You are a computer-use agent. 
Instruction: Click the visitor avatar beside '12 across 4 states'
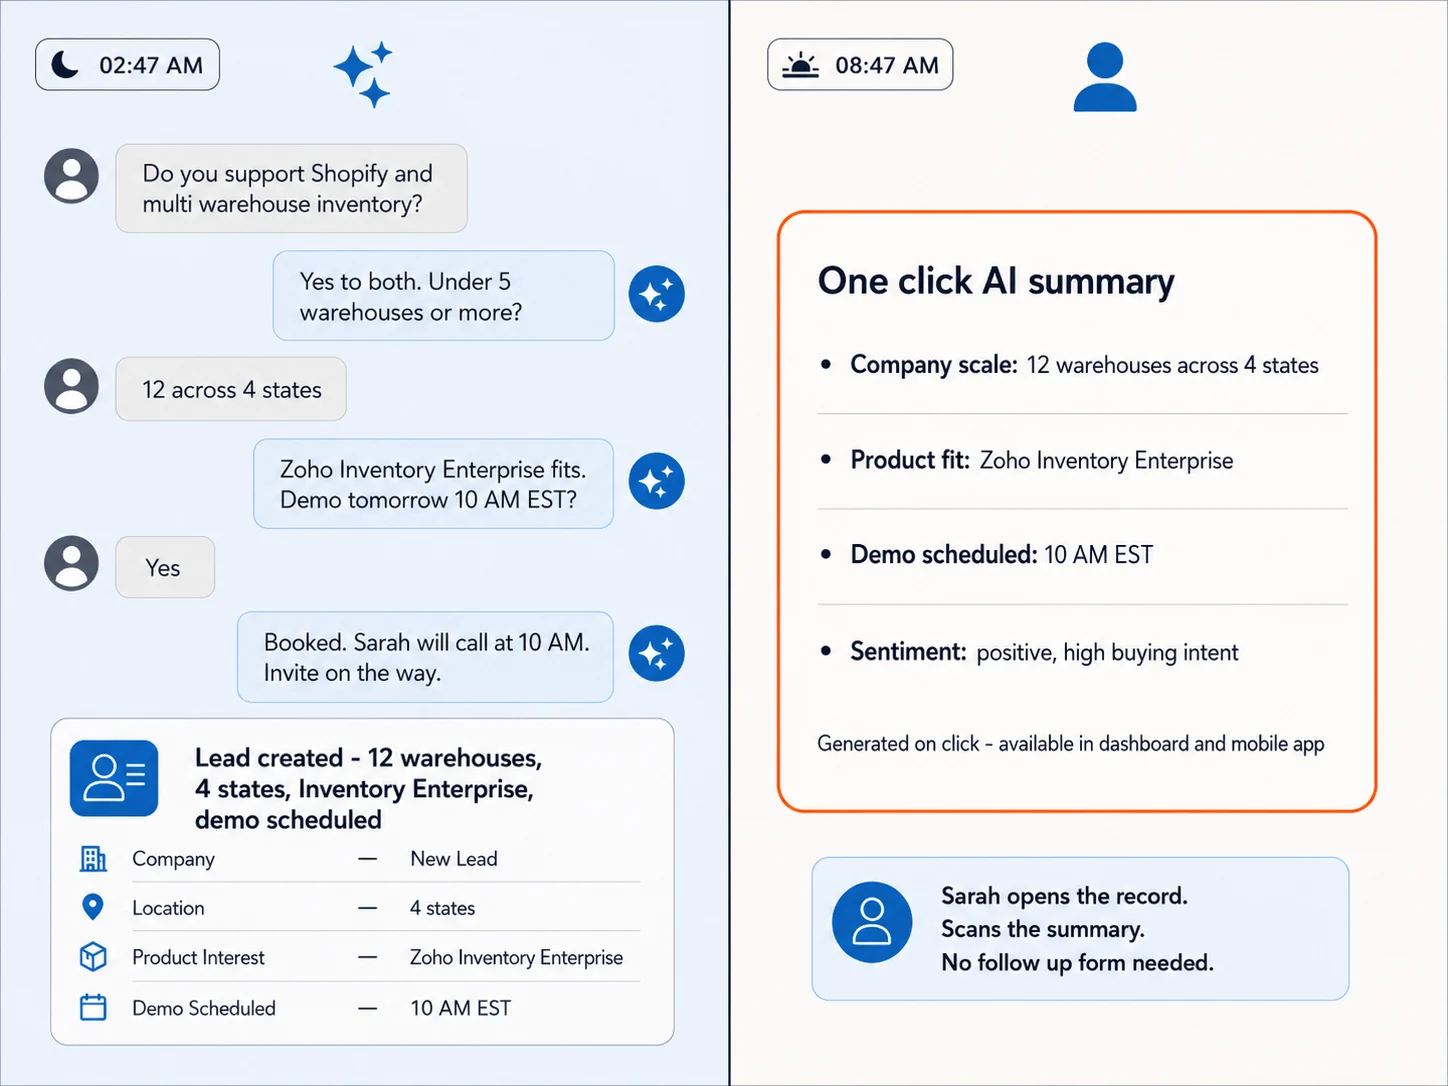[x=72, y=386]
